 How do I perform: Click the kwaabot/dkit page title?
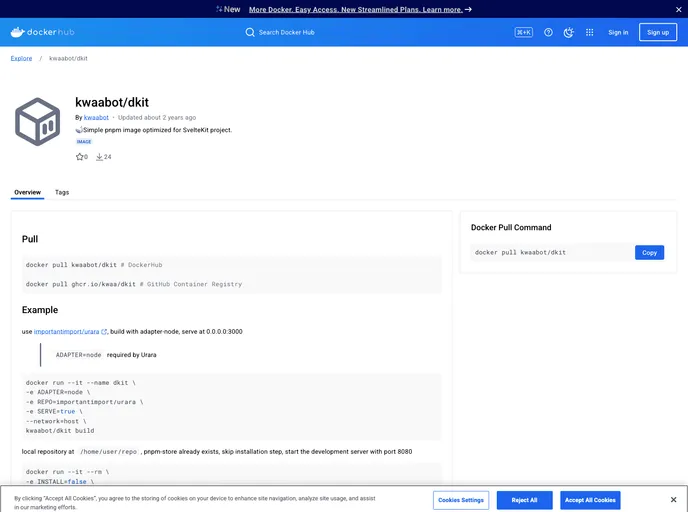tap(112, 102)
